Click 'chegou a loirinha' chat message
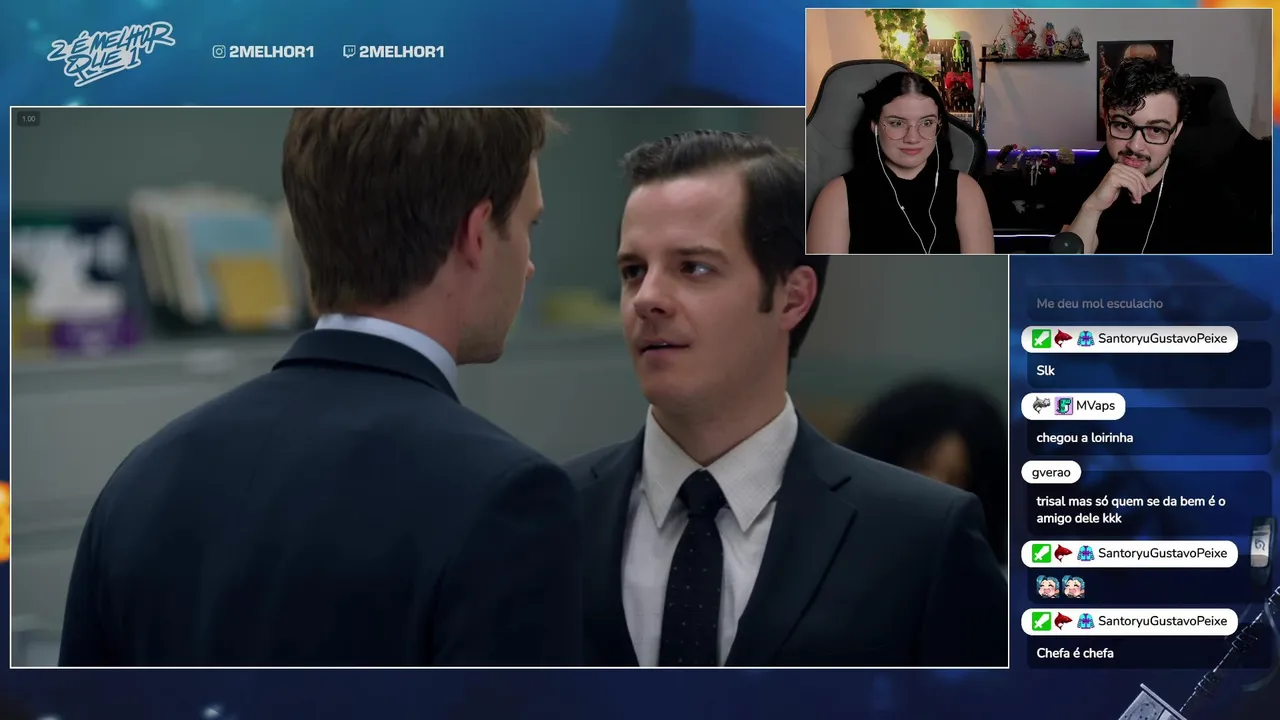This screenshot has width=1280, height=720. (x=1085, y=438)
